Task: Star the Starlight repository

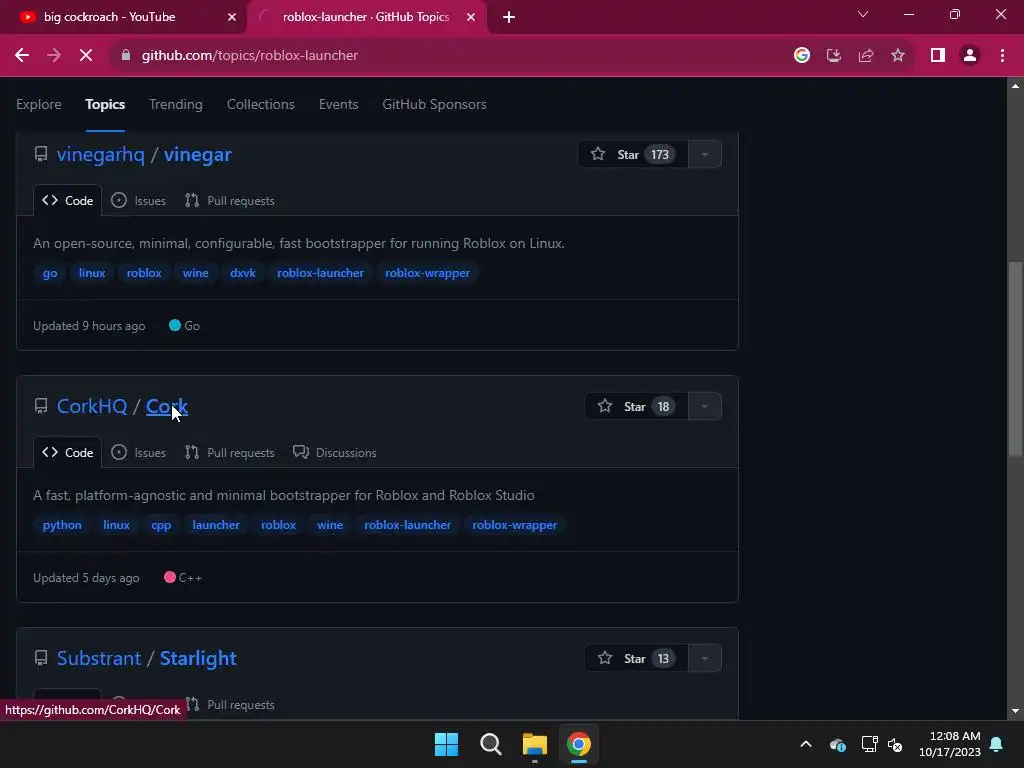Action: (636, 659)
